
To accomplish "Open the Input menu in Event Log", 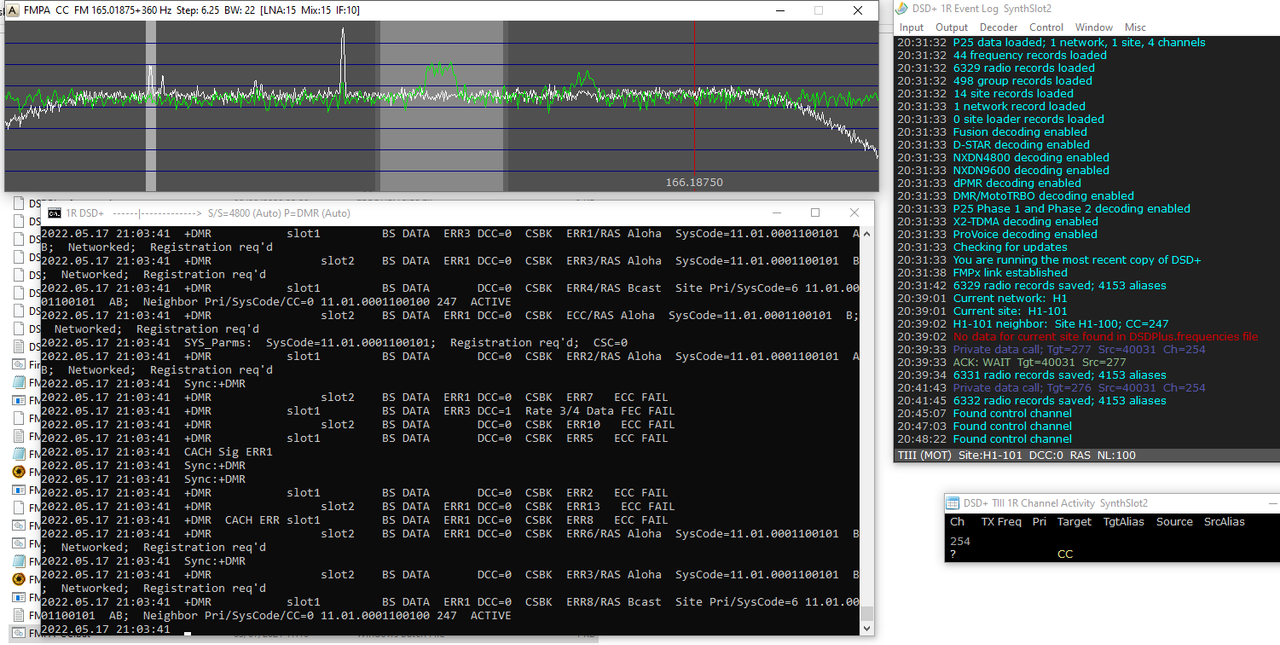I will (911, 27).
